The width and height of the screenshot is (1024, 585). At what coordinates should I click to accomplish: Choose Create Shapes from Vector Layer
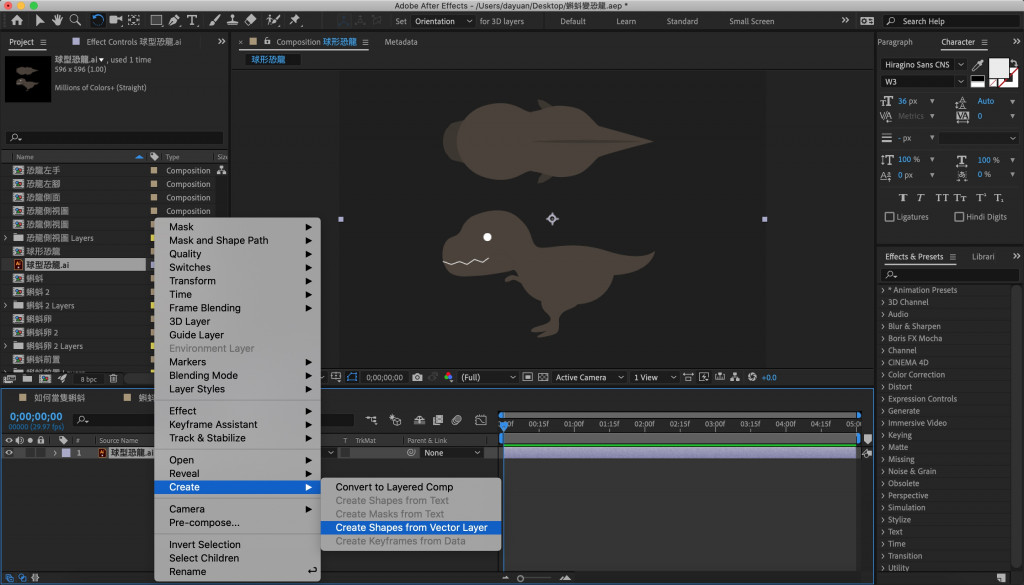pos(411,528)
